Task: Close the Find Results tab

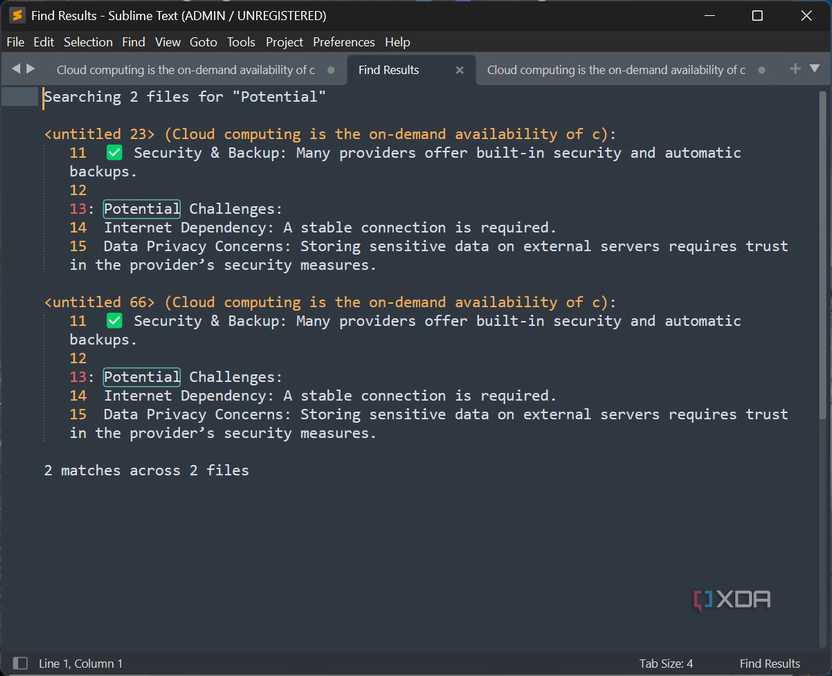Action: point(460,70)
